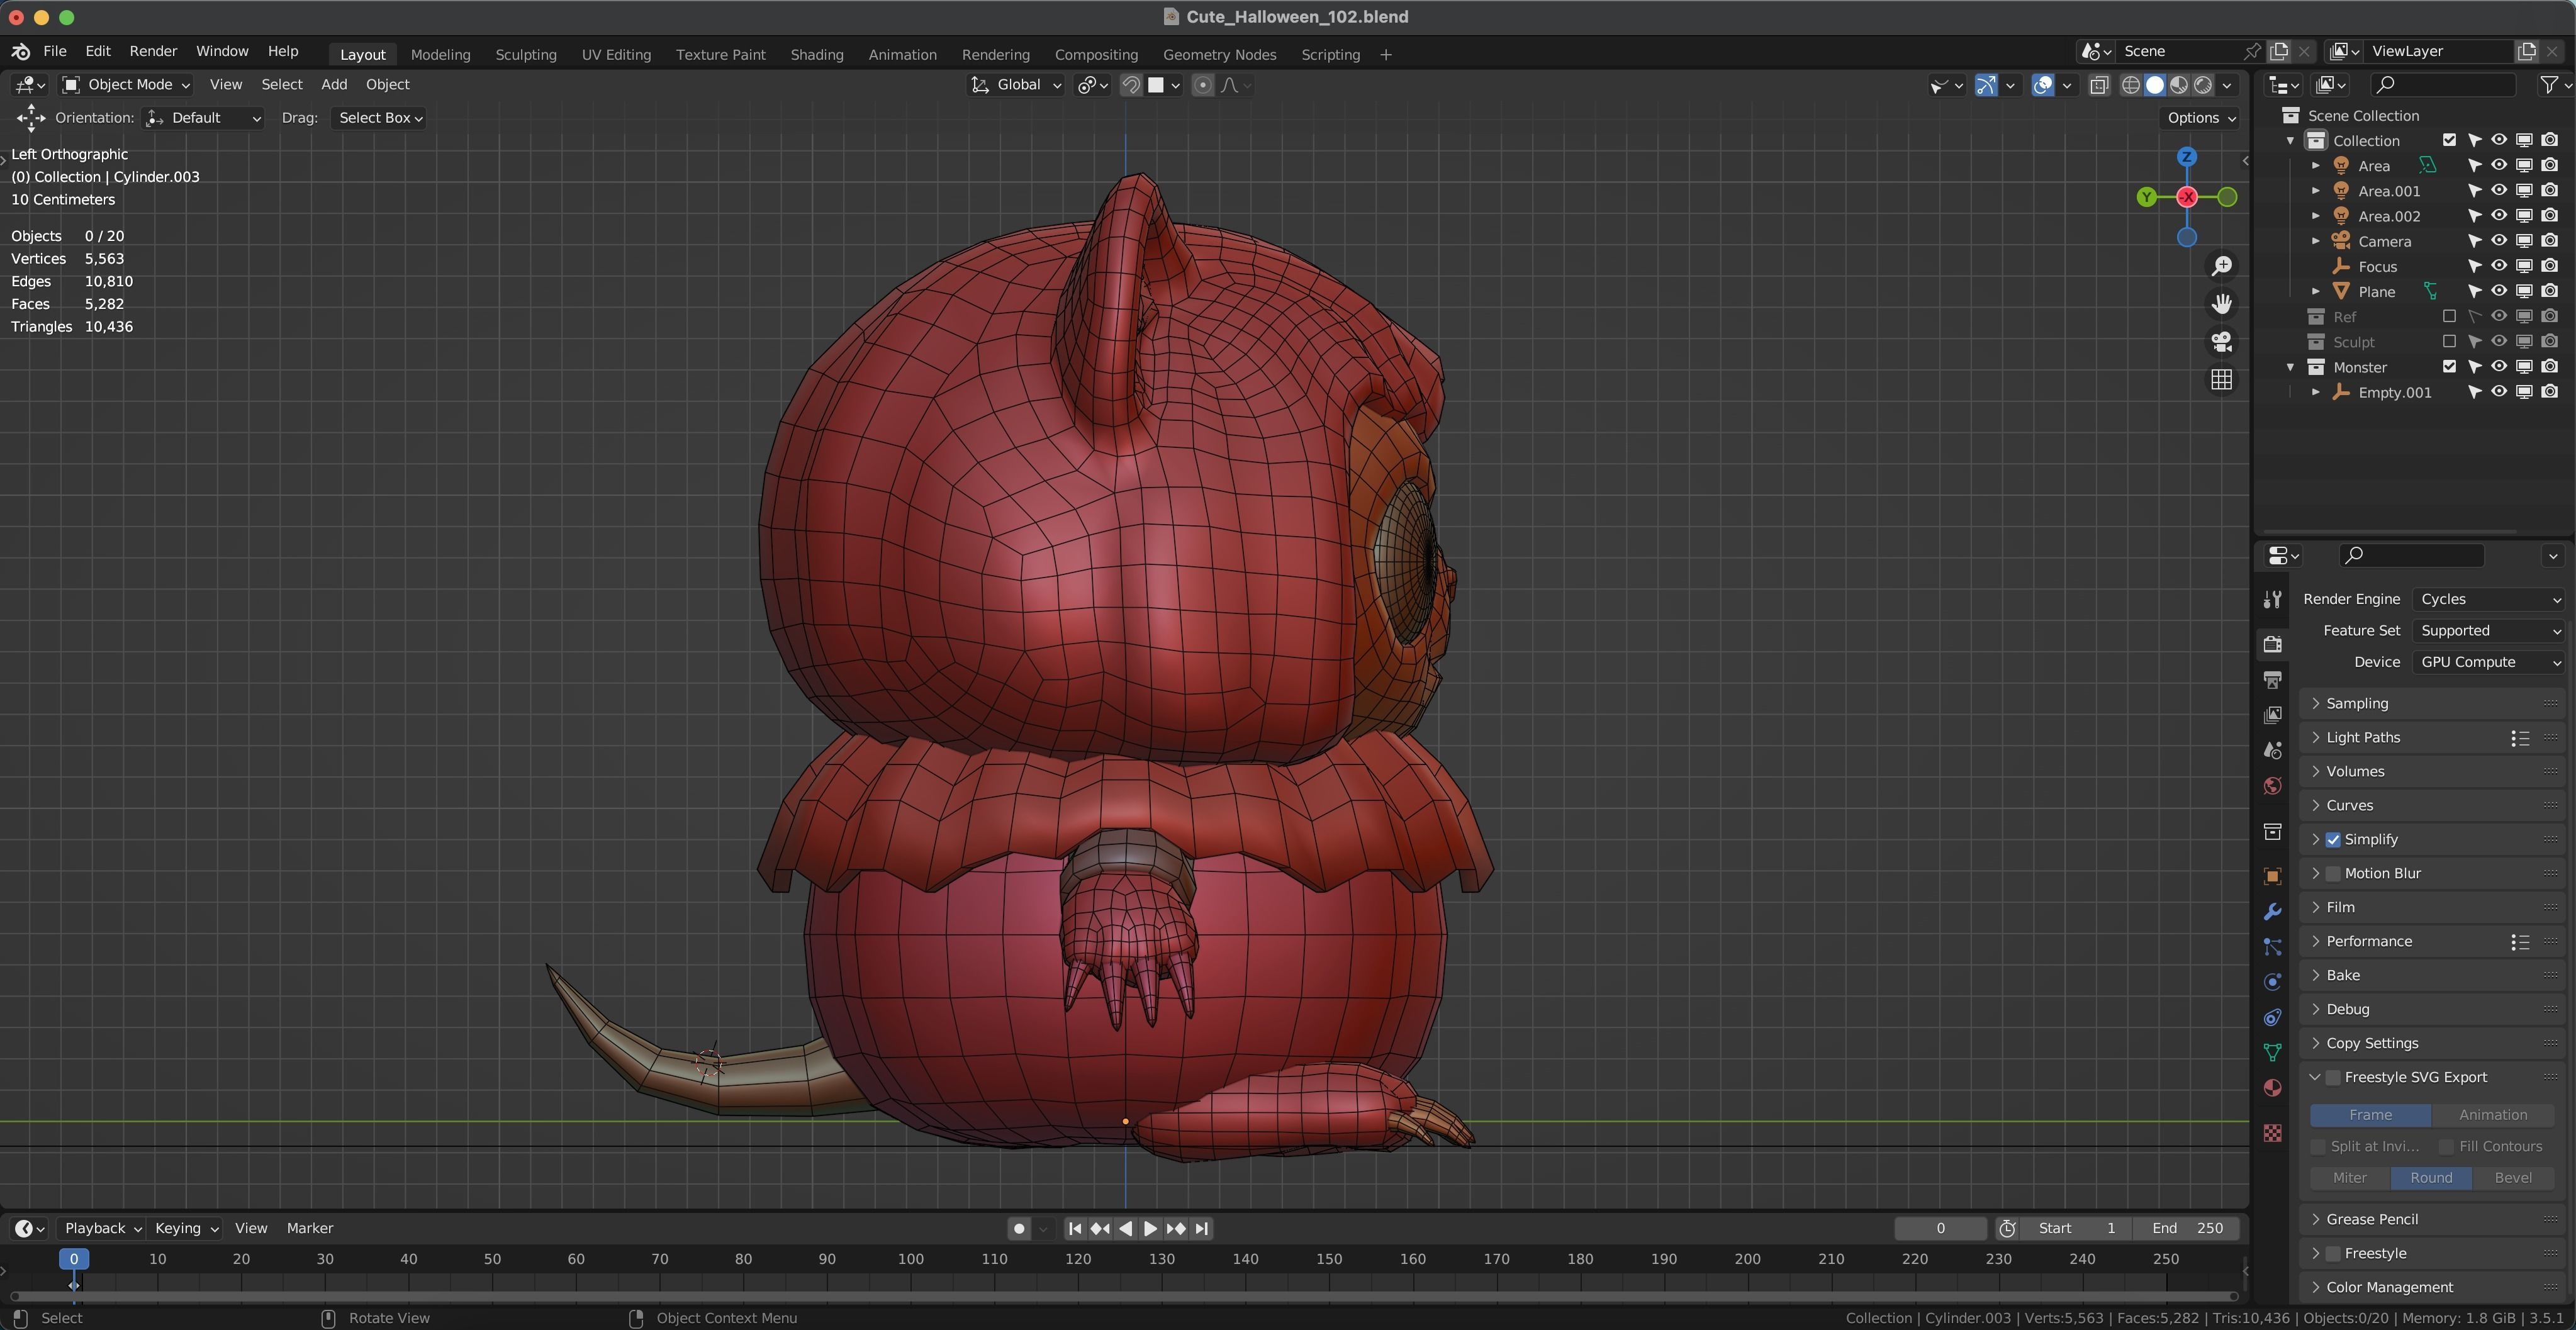2576x1330 pixels.
Task: Select the Miter line join button
Action: click(2349, 1178)
